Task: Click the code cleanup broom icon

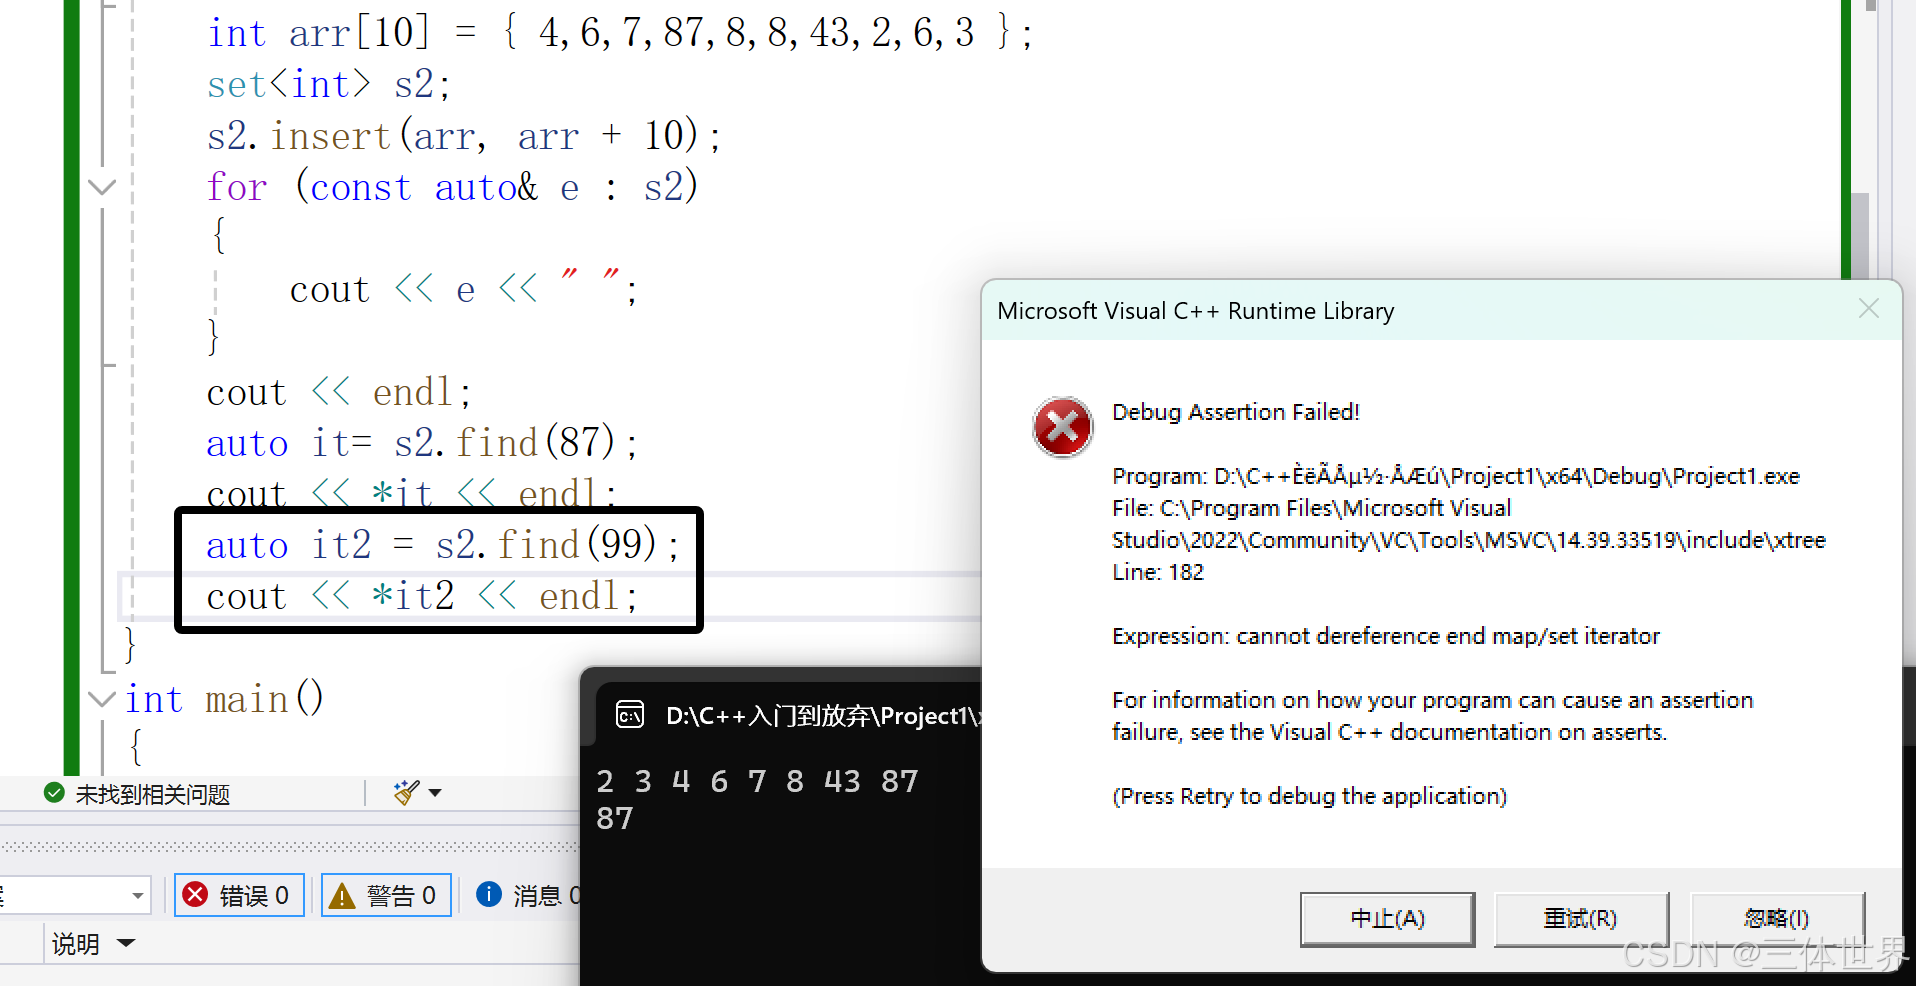Action: pyautogui.click(x=404, y=791)
